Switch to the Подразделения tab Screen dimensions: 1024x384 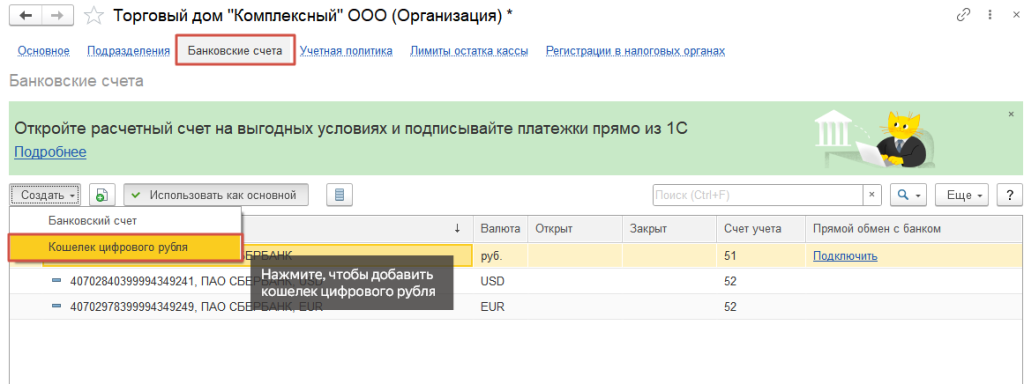(129, 51)
